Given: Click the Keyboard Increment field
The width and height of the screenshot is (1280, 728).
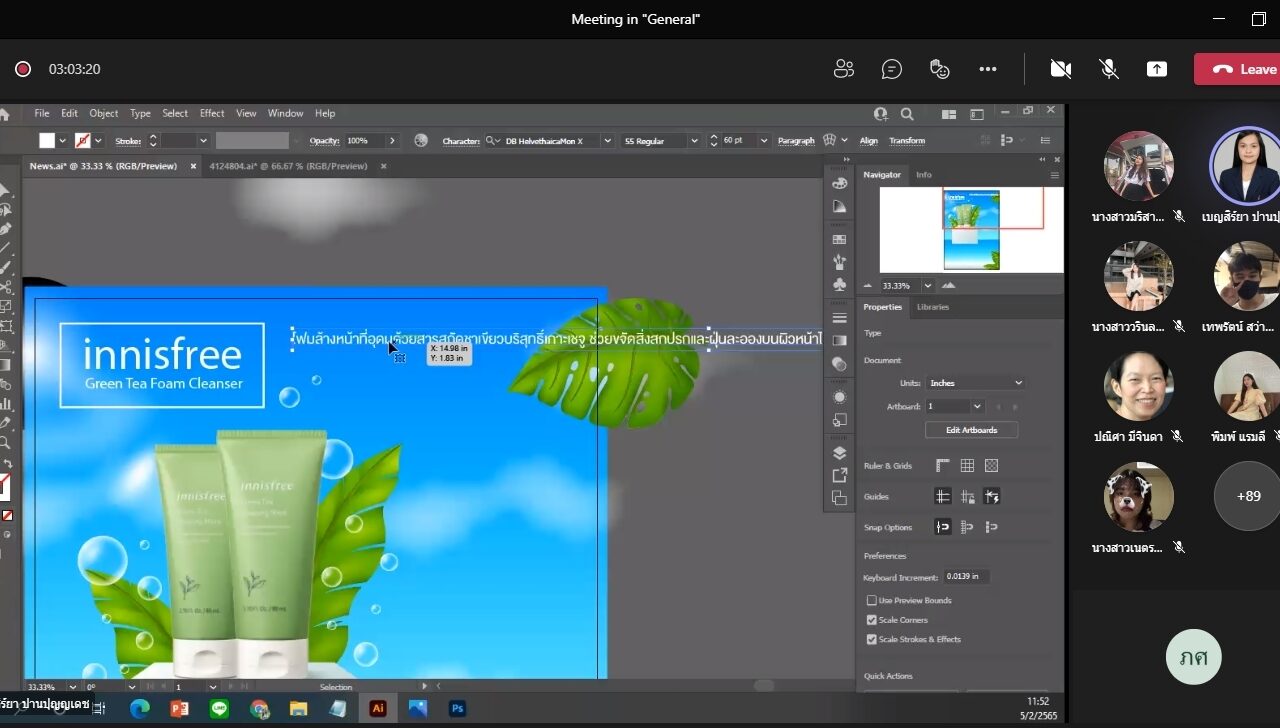Looking at the screenshot, I should (966, 577).
